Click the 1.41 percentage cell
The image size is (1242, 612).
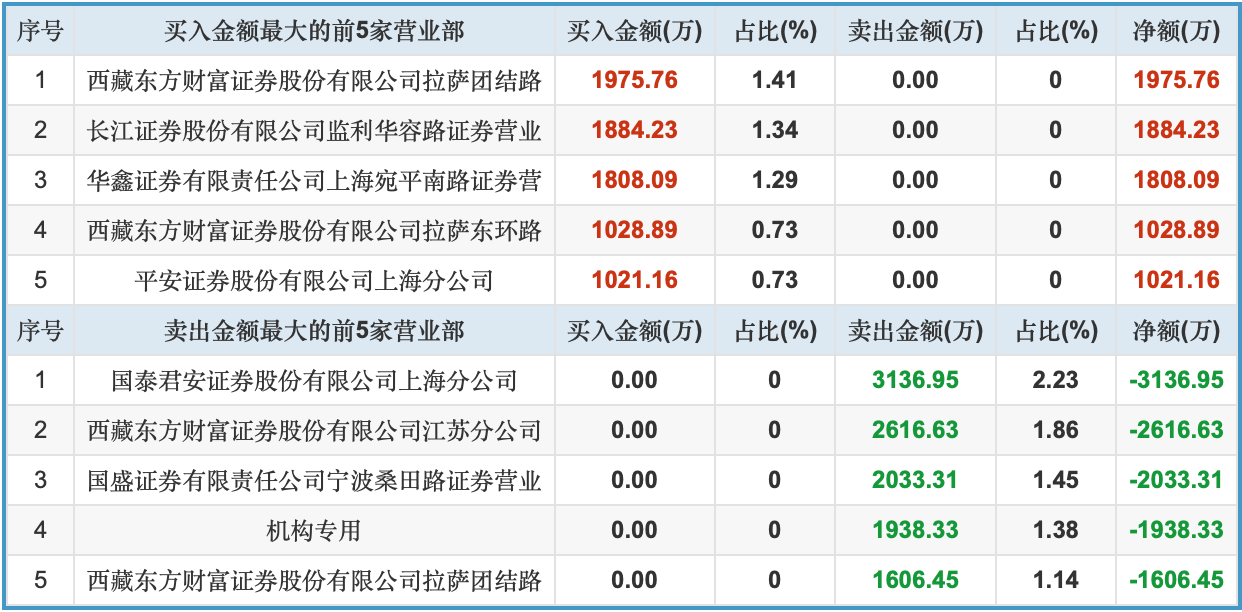point(774,80)
